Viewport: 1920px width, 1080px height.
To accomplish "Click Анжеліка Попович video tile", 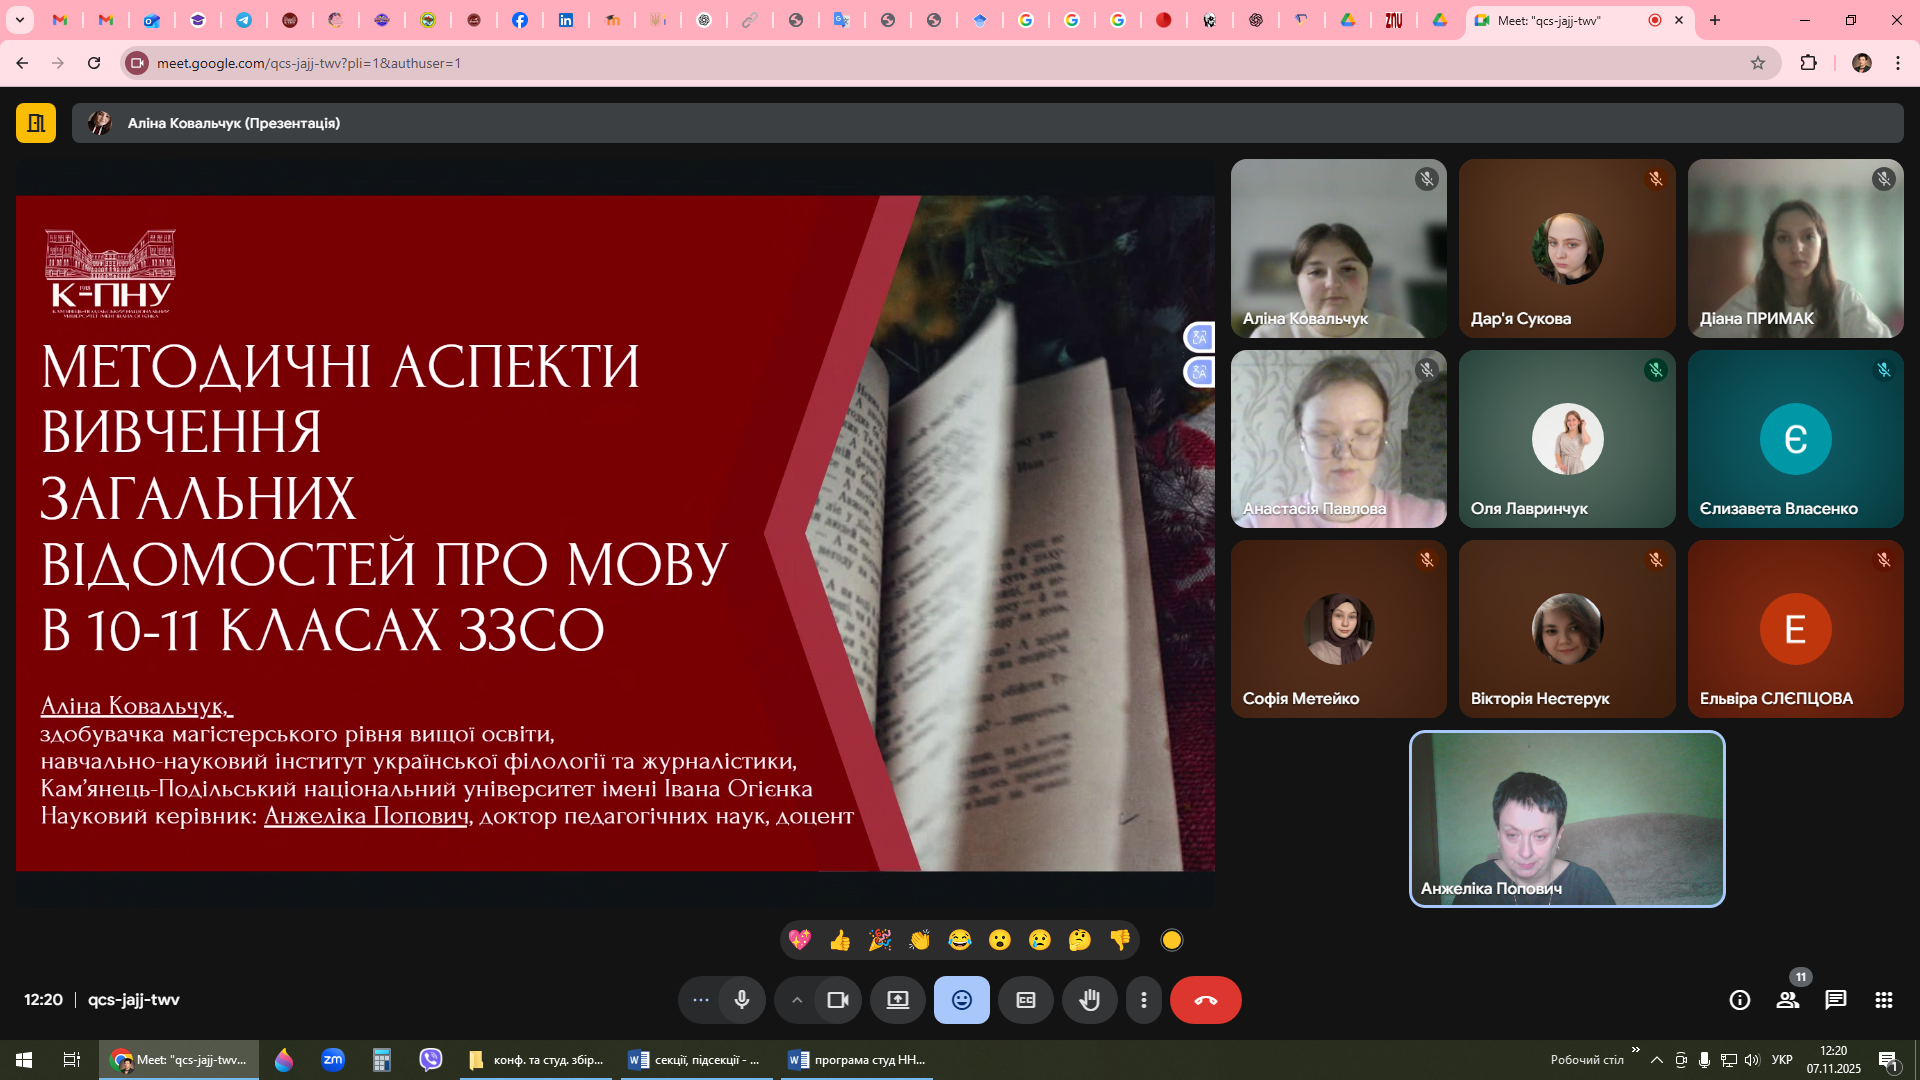I will pyautogui.click(x=1566, y=819).
